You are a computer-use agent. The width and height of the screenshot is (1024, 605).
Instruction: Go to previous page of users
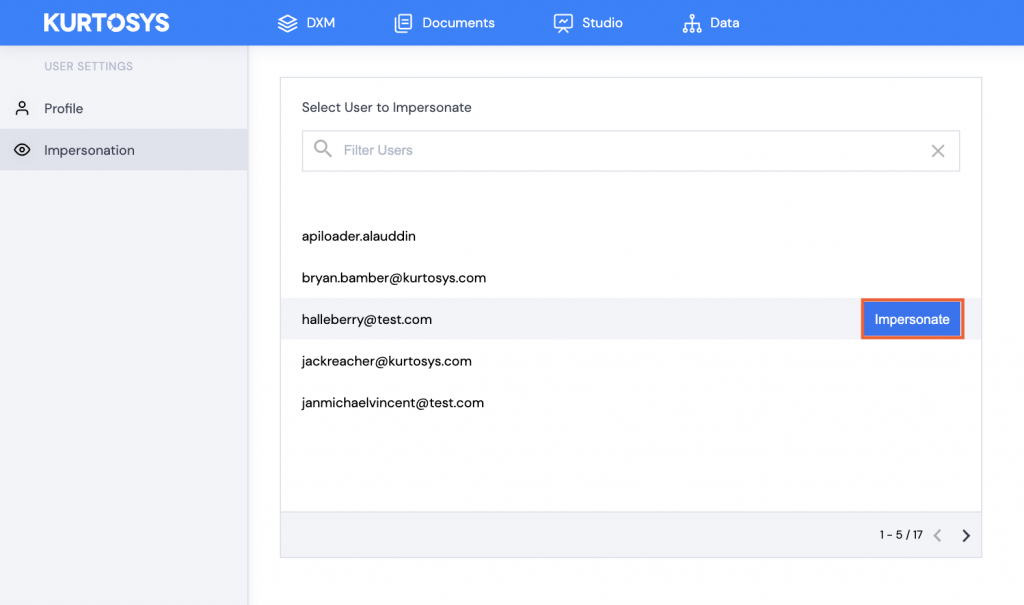tap(938, 536)
